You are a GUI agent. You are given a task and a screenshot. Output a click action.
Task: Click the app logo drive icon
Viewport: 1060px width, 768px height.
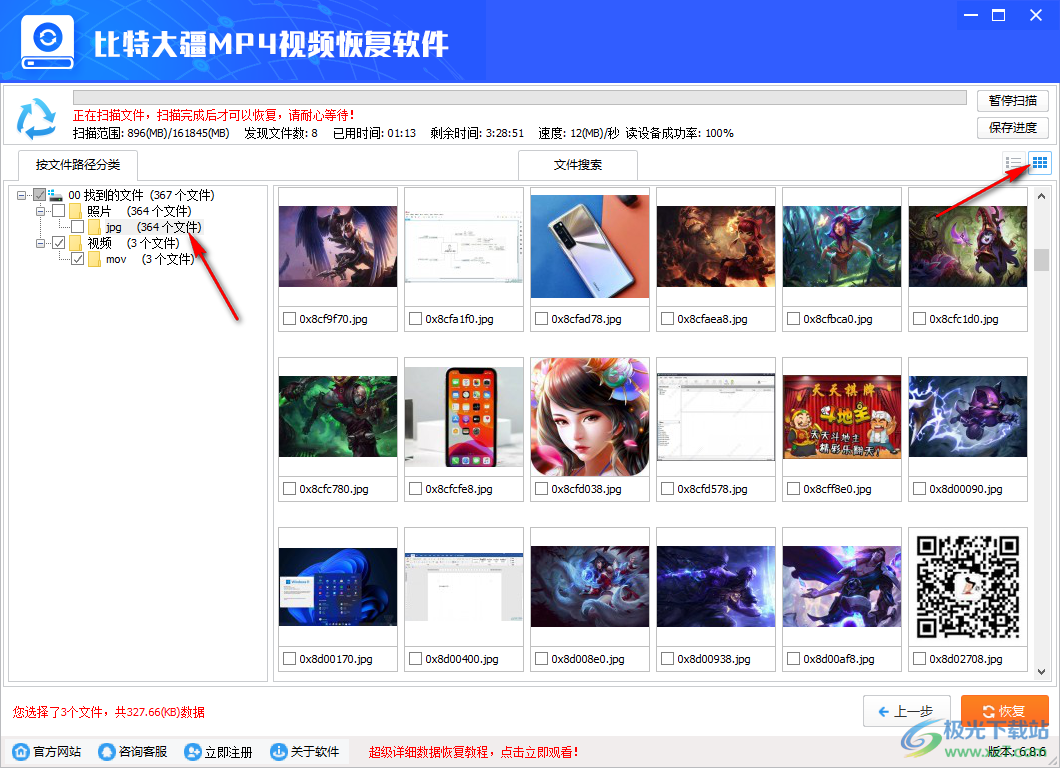(47, 42)
